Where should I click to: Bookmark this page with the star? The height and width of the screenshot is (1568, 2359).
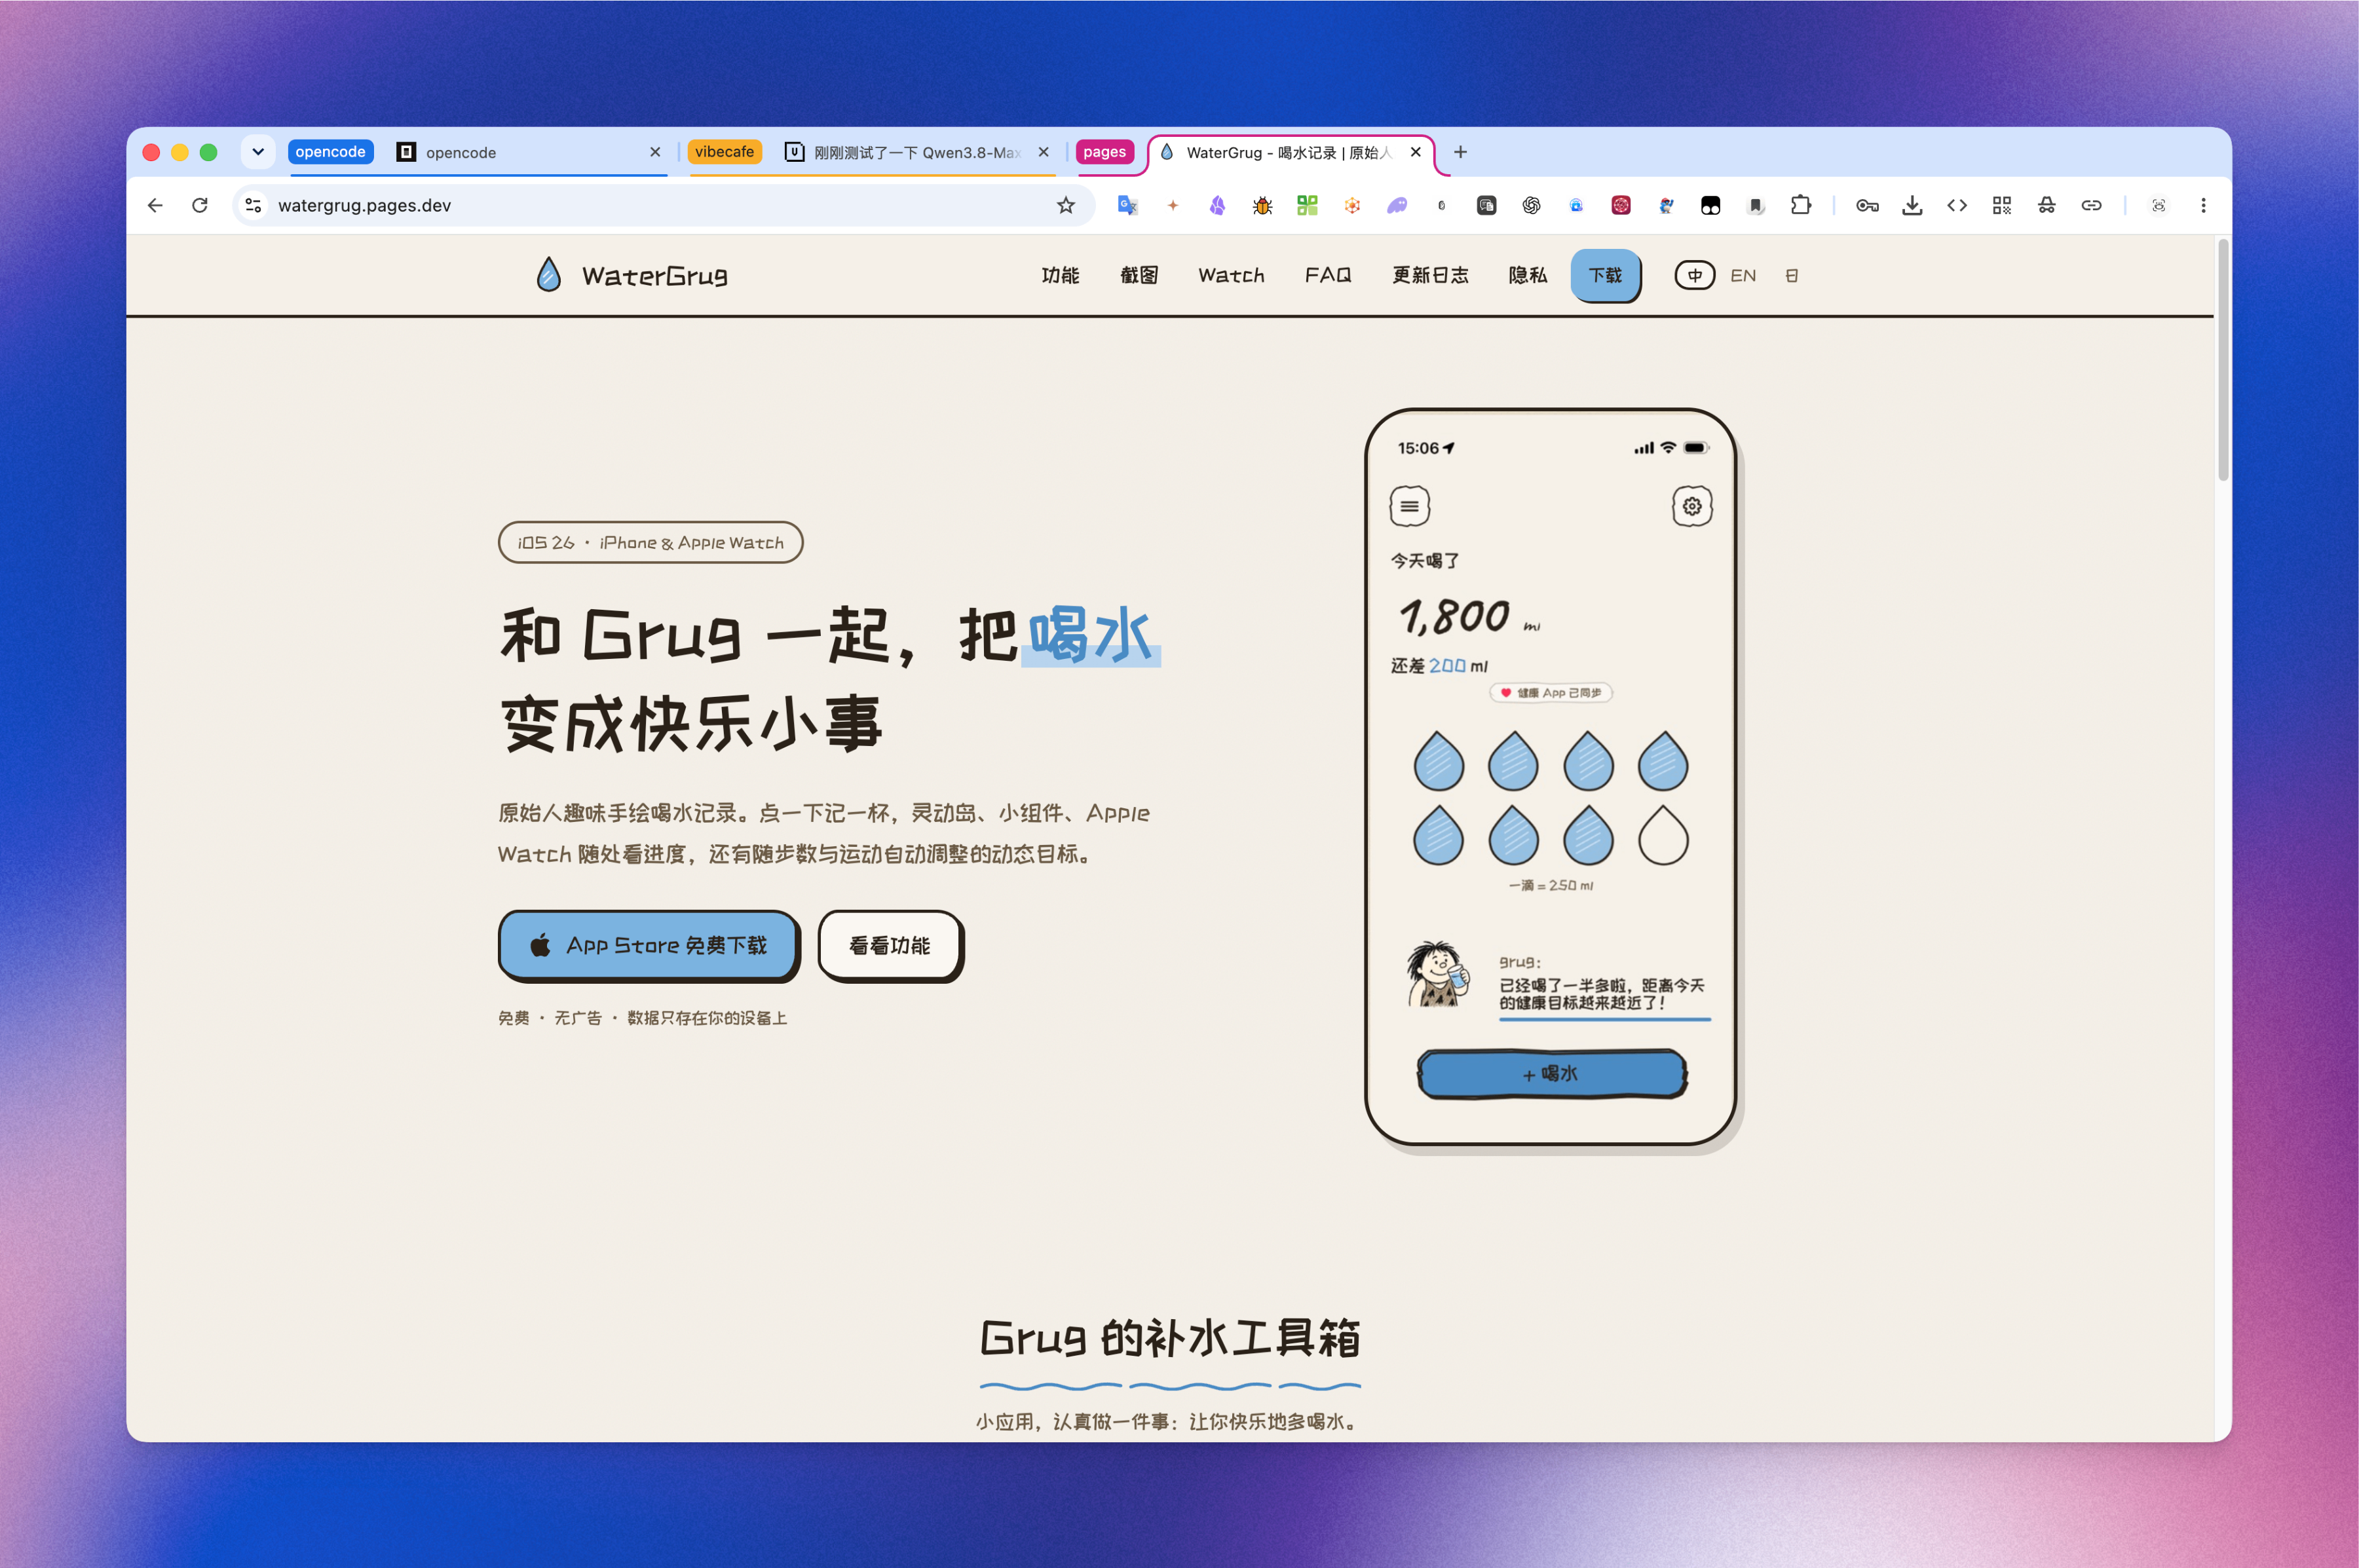click(1066, 205)
